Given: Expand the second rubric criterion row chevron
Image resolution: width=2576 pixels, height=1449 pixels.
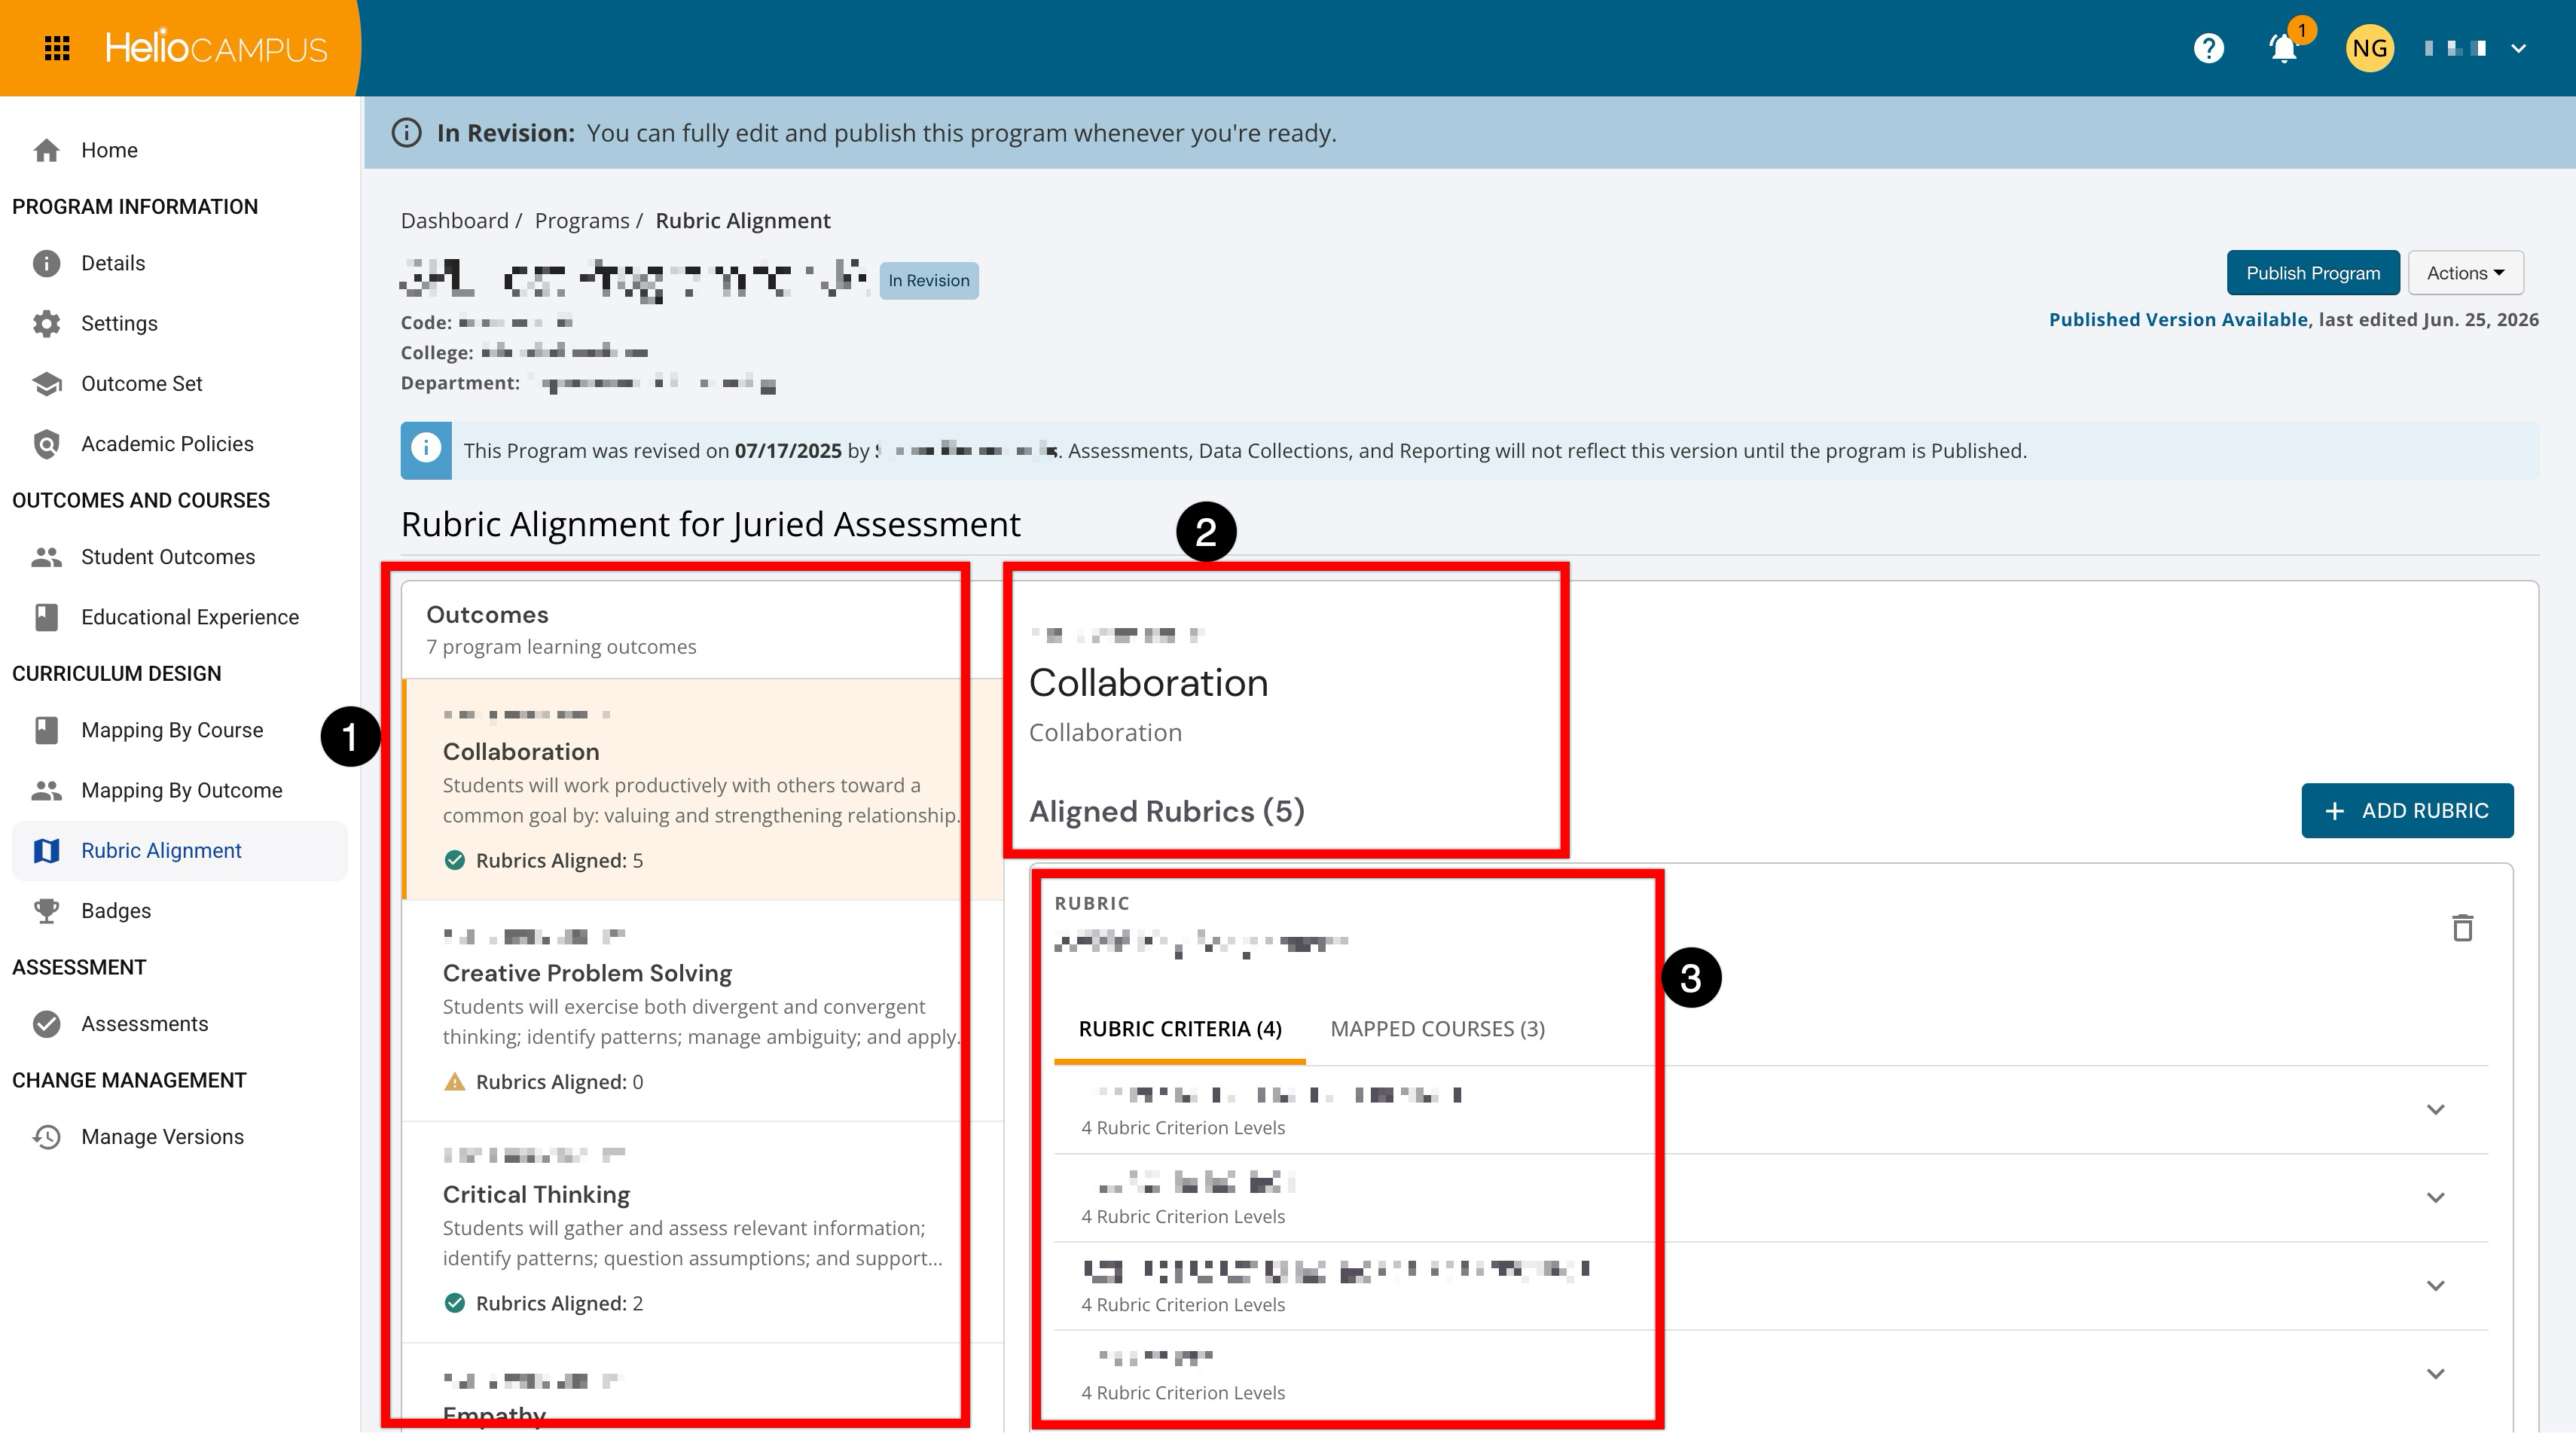Looking at the screenshot, I should point(2435,1198).
